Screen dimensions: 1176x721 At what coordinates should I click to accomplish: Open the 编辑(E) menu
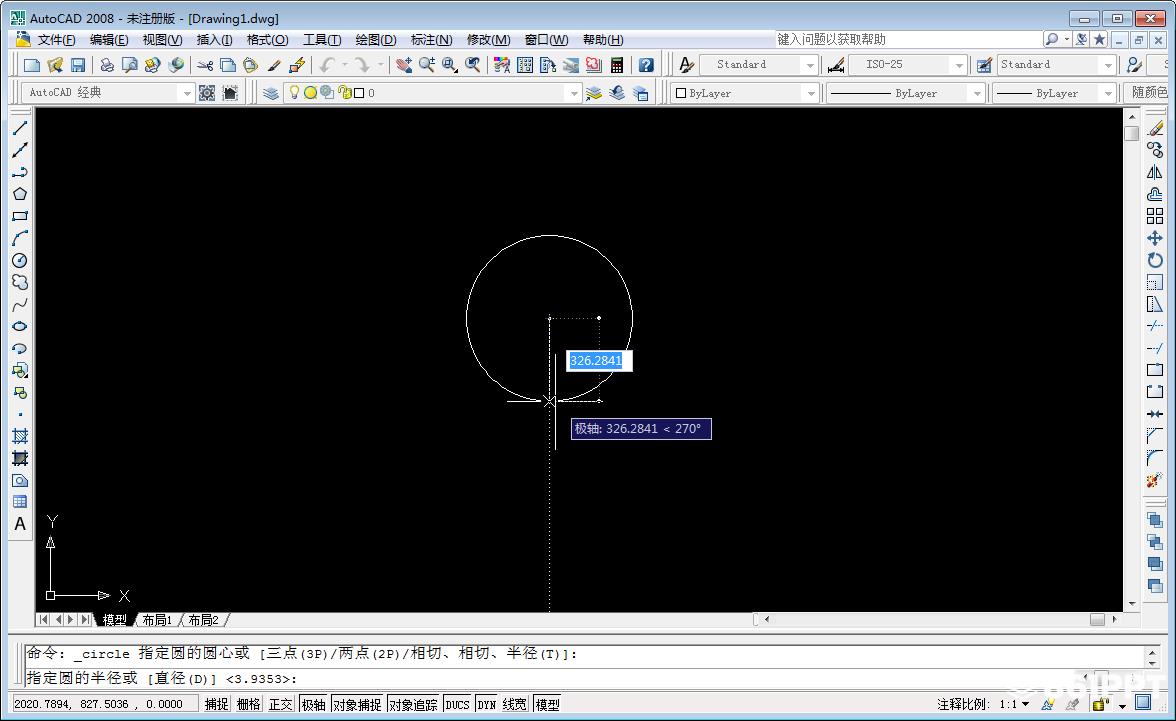(109, 40)
